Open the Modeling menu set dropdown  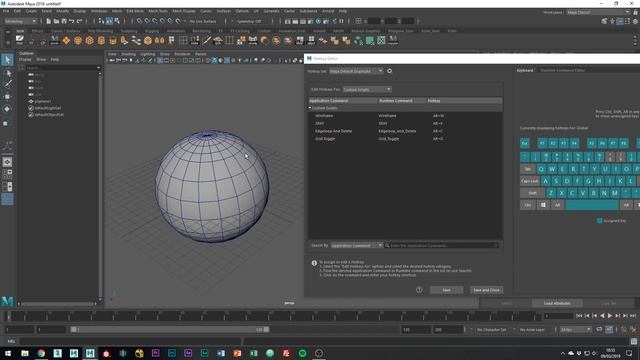20,21
